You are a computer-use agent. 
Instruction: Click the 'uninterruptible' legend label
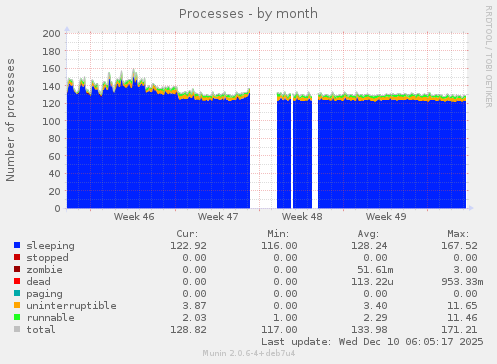point(71,306)
